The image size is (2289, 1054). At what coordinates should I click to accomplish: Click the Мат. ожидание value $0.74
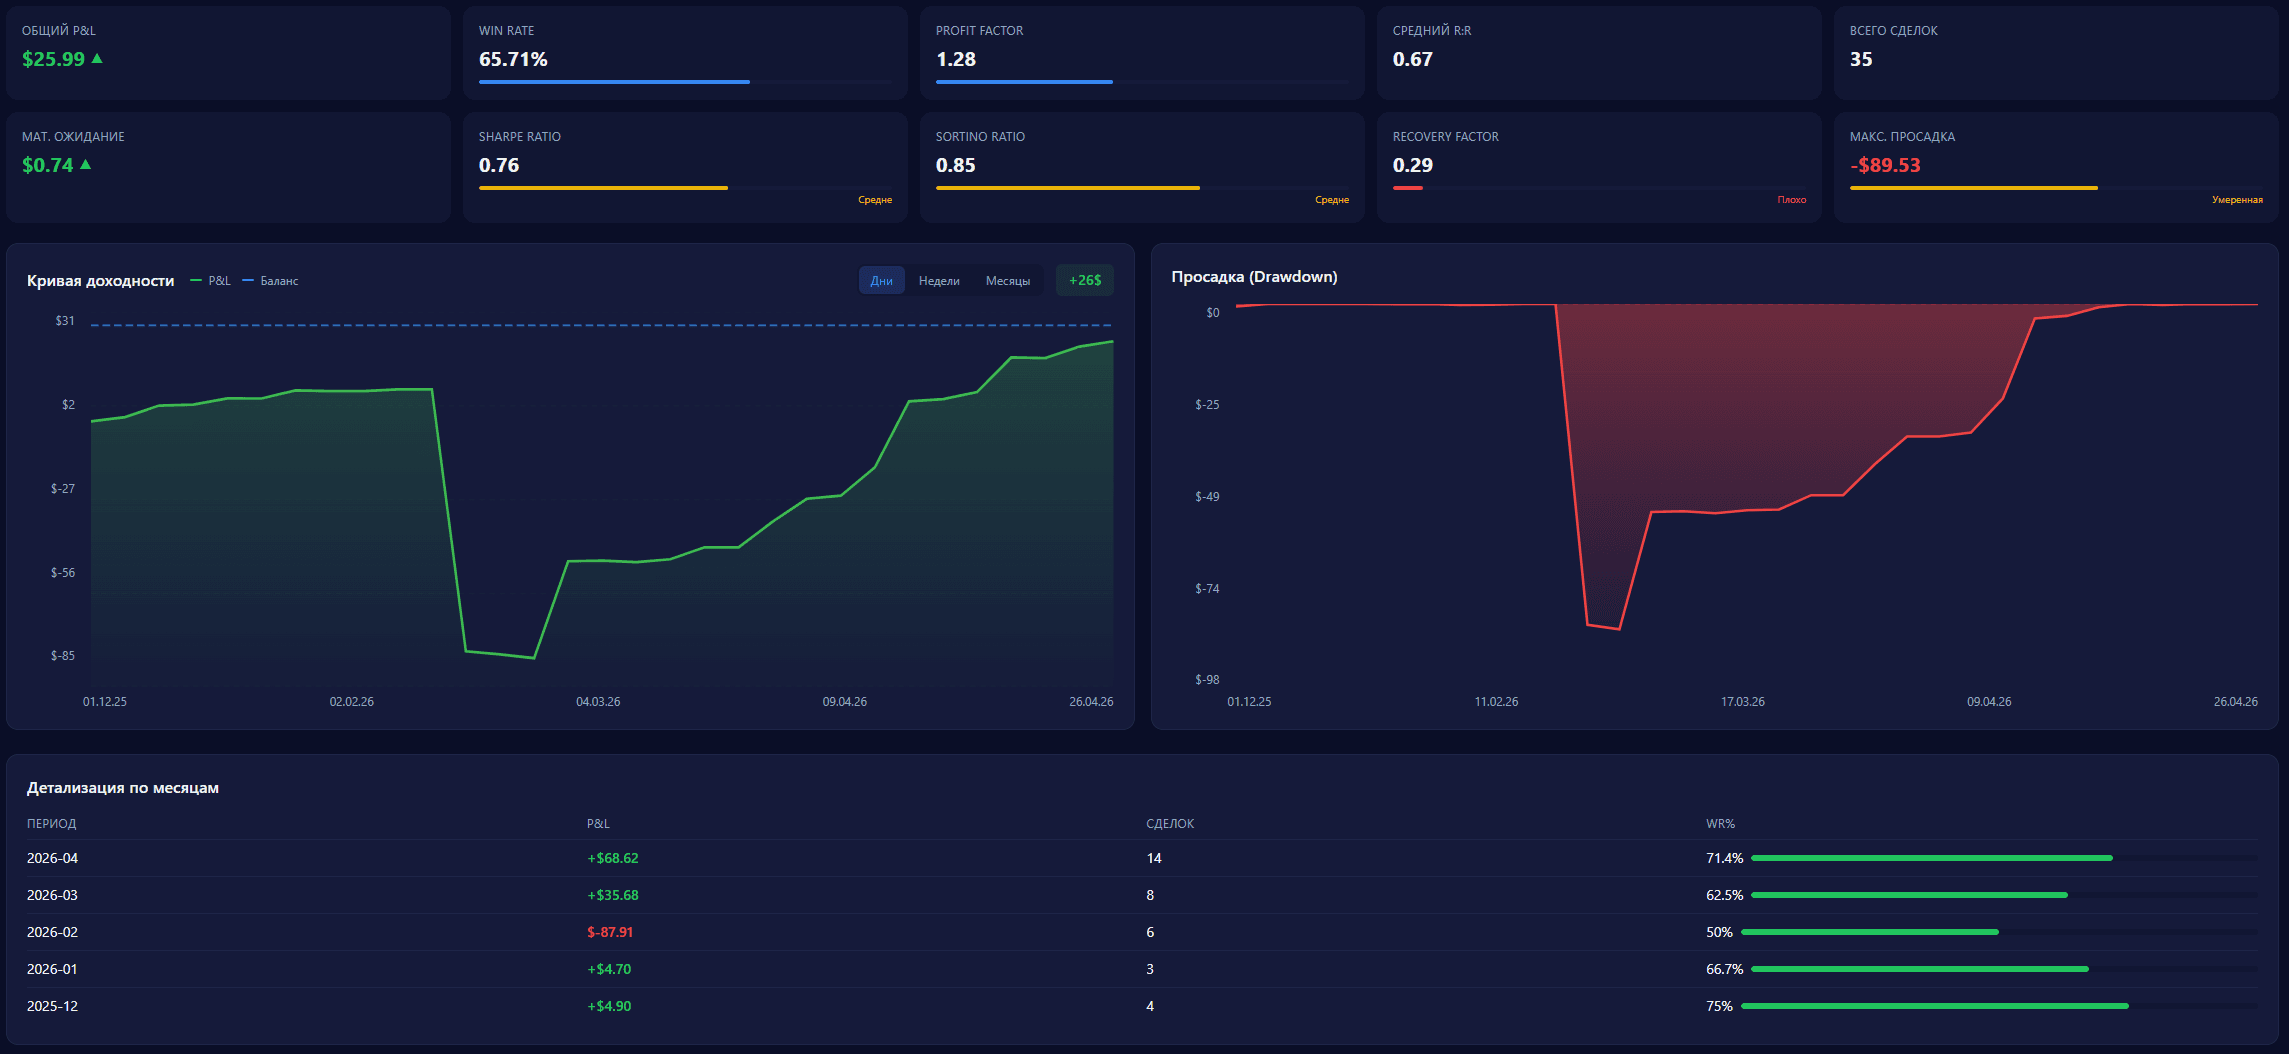[48, 165]
